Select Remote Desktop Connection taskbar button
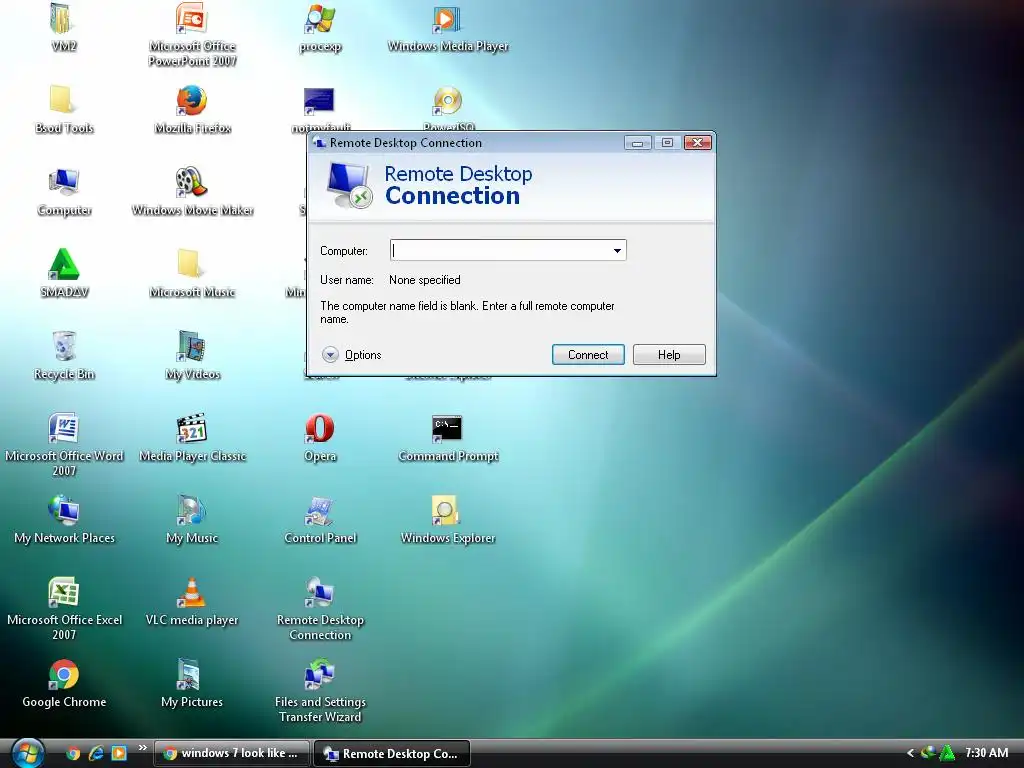 [x=392, y=754]
